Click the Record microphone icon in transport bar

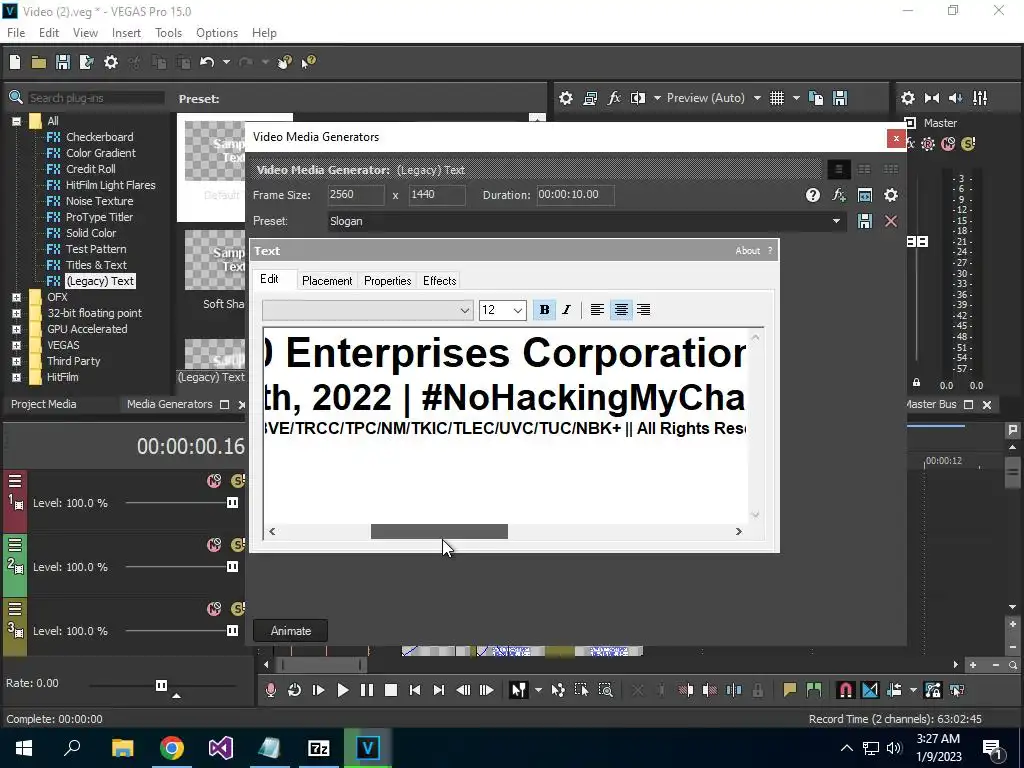[270, 690]
